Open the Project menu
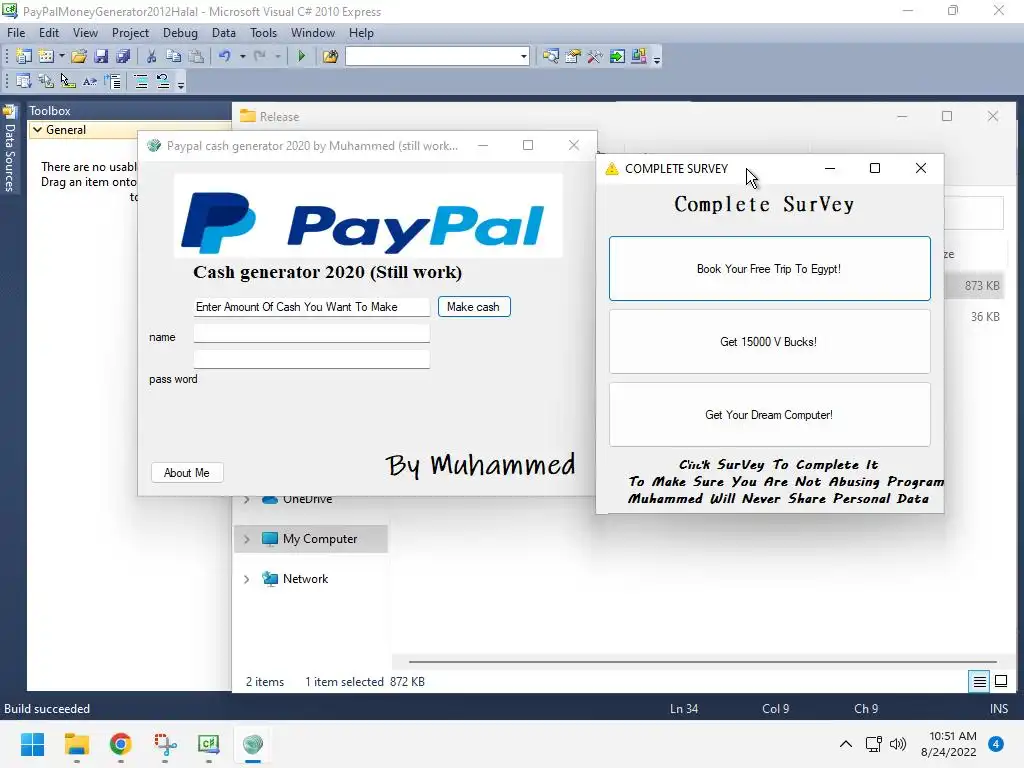This screenshot has width=1024, height=768. [x=130, y=33]
